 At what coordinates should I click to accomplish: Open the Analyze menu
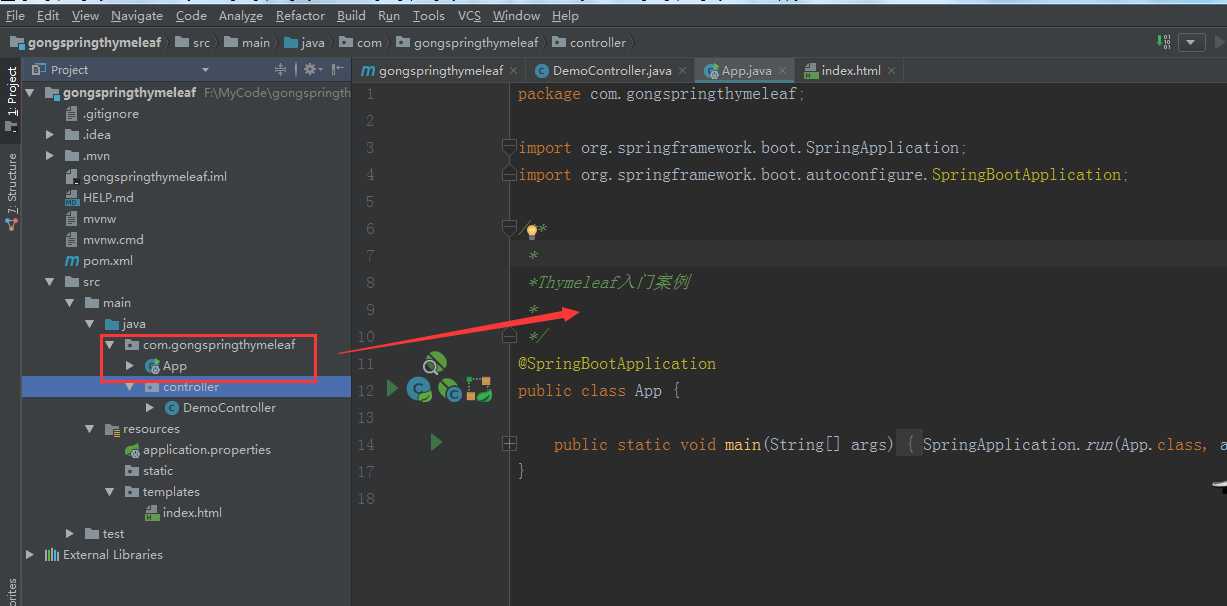coord(241,16)
